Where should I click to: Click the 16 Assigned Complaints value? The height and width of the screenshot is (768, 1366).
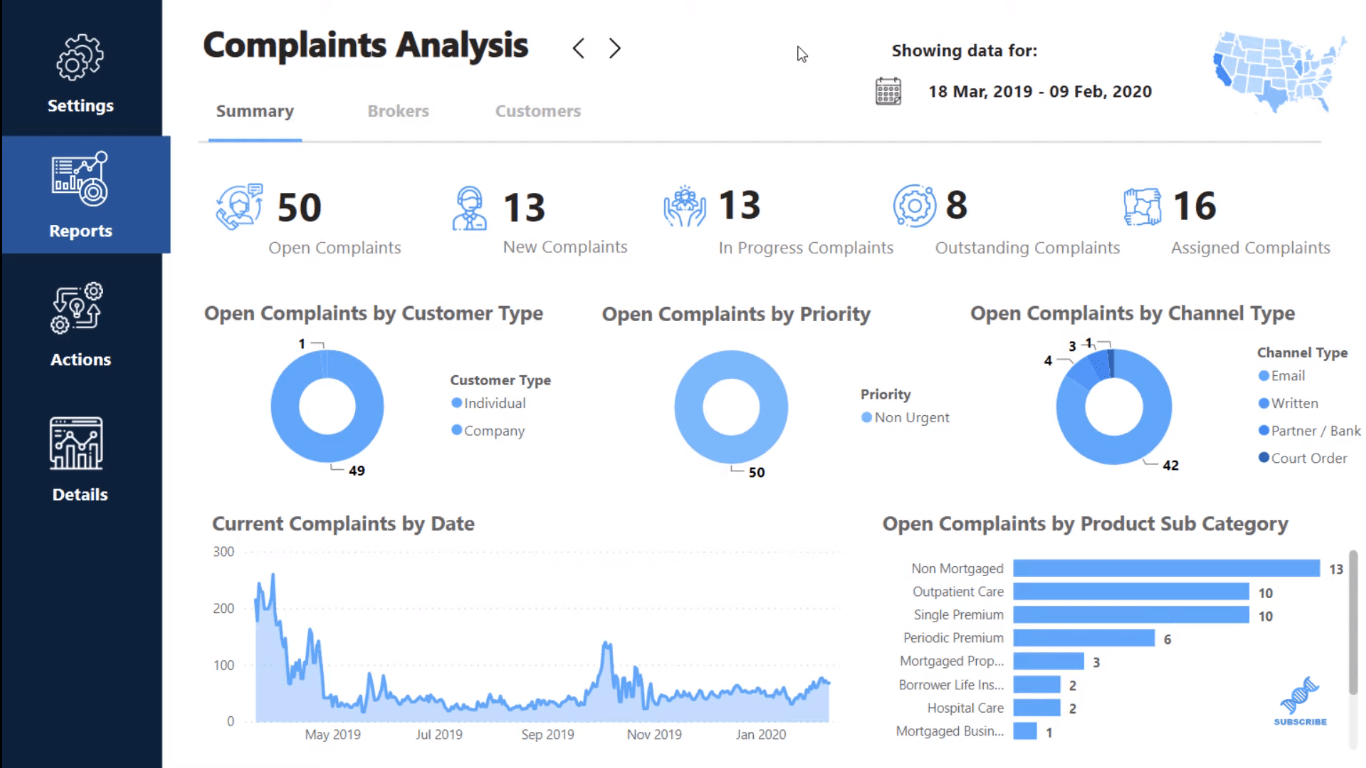coord(1194,207)
